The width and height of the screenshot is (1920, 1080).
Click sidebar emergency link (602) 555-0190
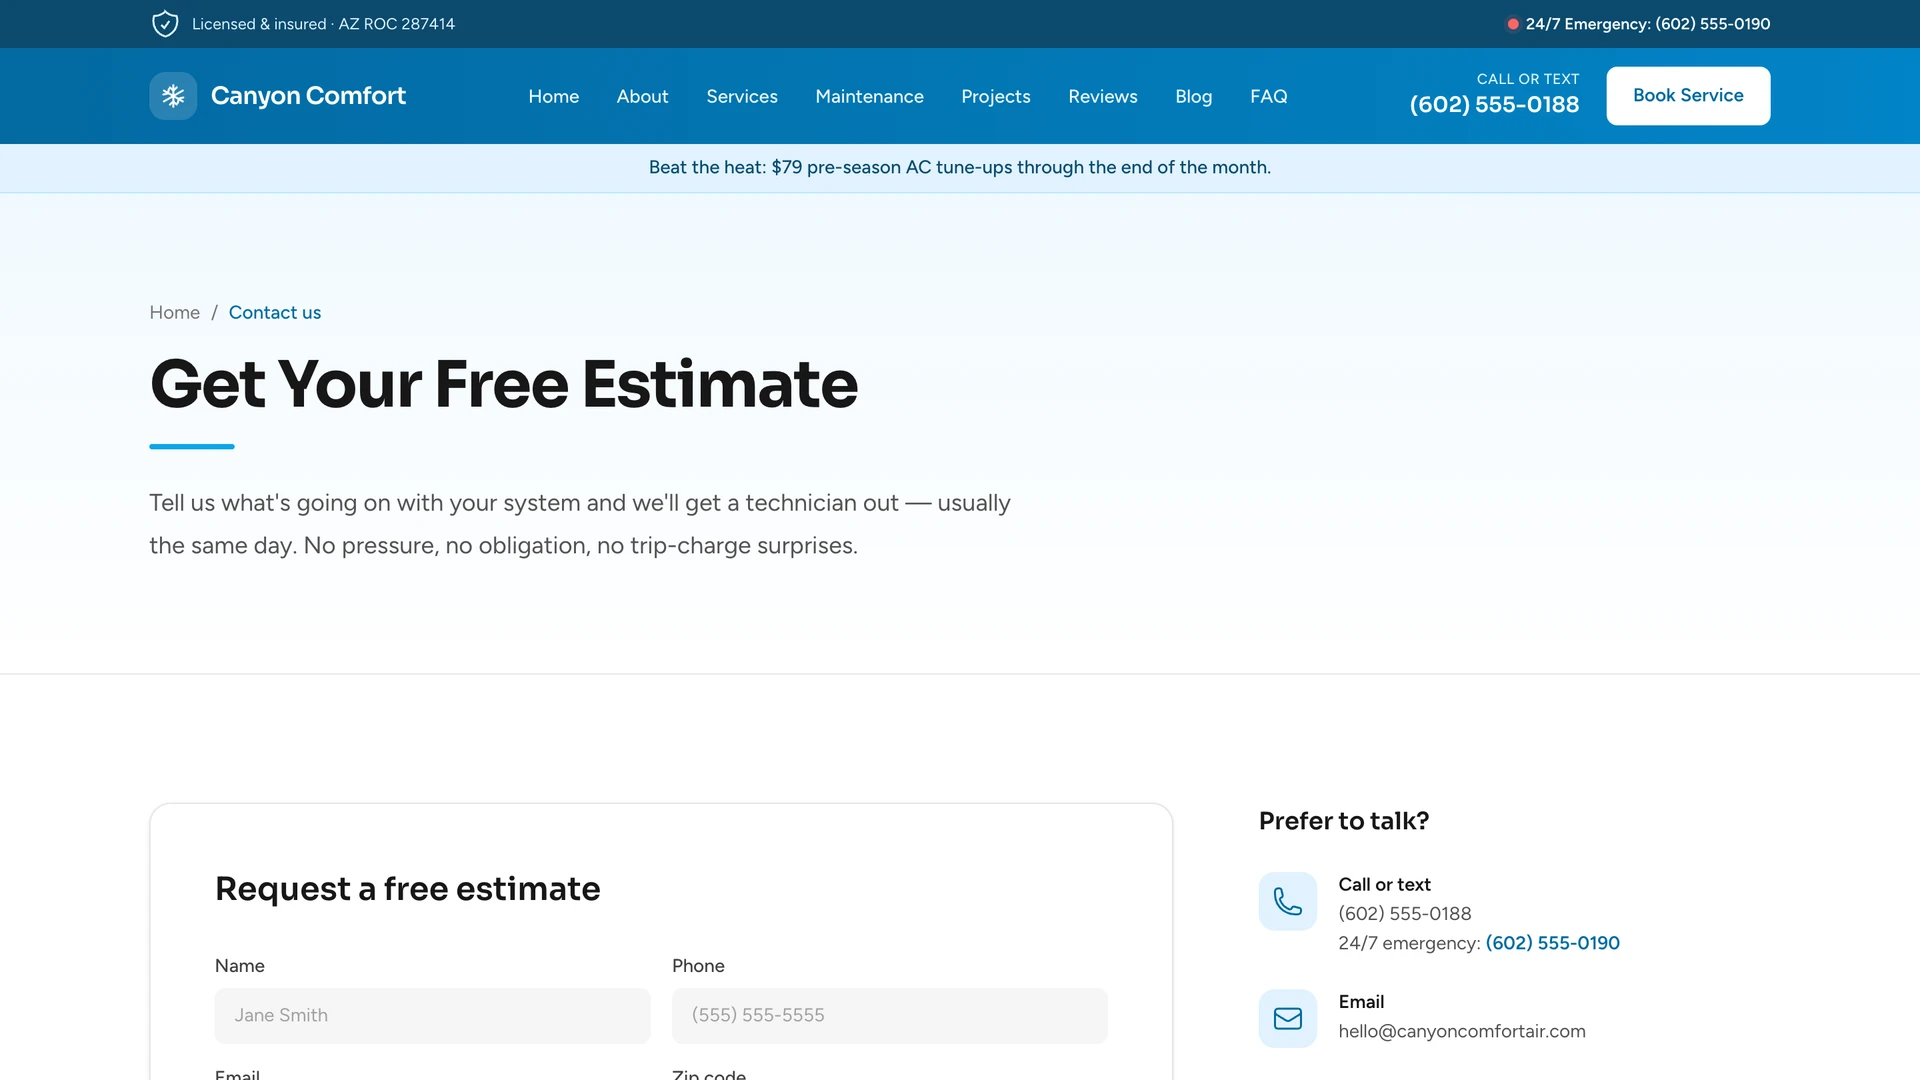1552,943
